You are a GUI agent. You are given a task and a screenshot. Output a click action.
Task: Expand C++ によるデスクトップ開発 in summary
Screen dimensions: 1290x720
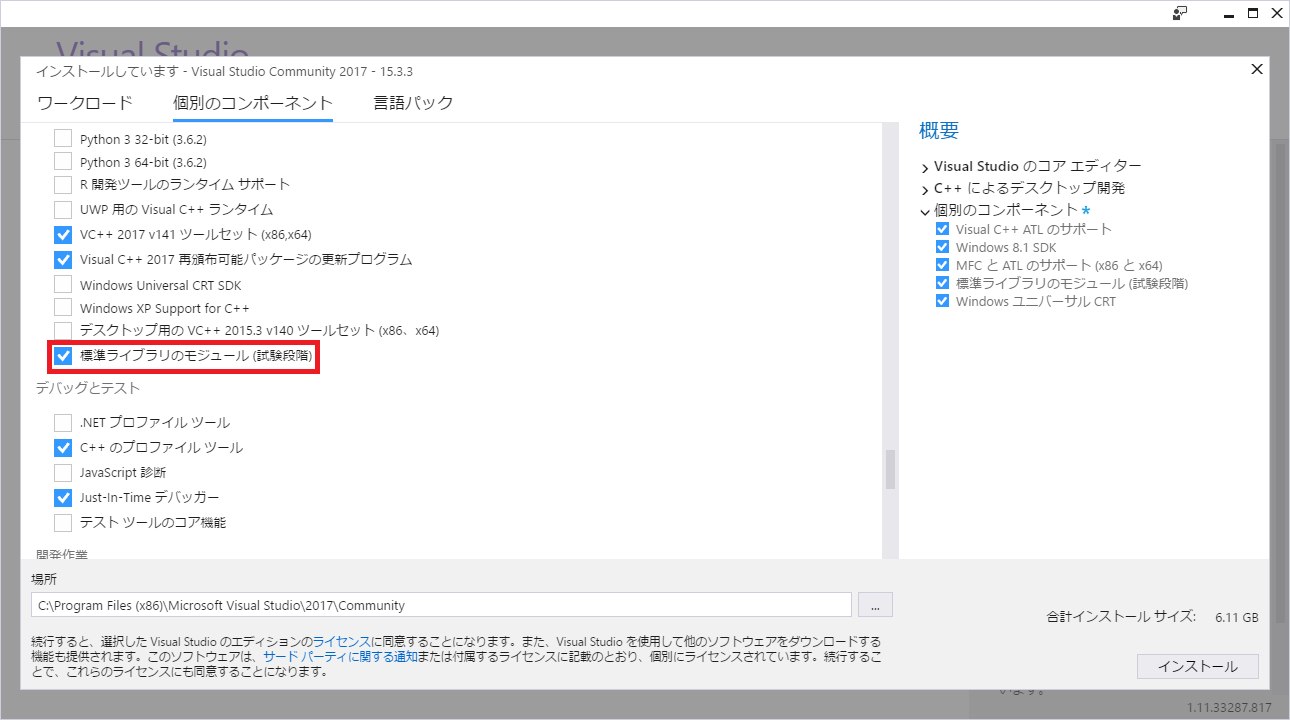click(925, 189)
